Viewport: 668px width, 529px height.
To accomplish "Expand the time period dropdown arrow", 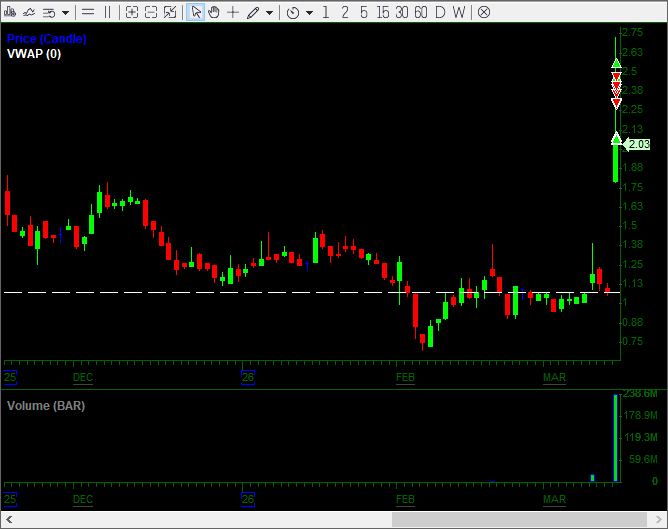I will (309, 13).
